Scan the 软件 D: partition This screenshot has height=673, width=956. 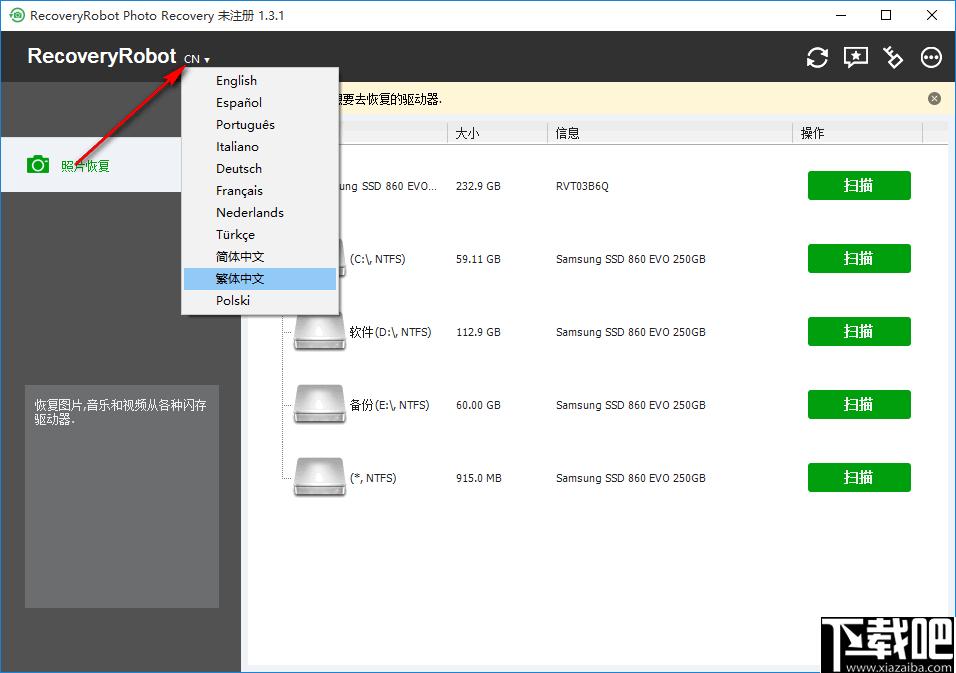click(859, 332)
